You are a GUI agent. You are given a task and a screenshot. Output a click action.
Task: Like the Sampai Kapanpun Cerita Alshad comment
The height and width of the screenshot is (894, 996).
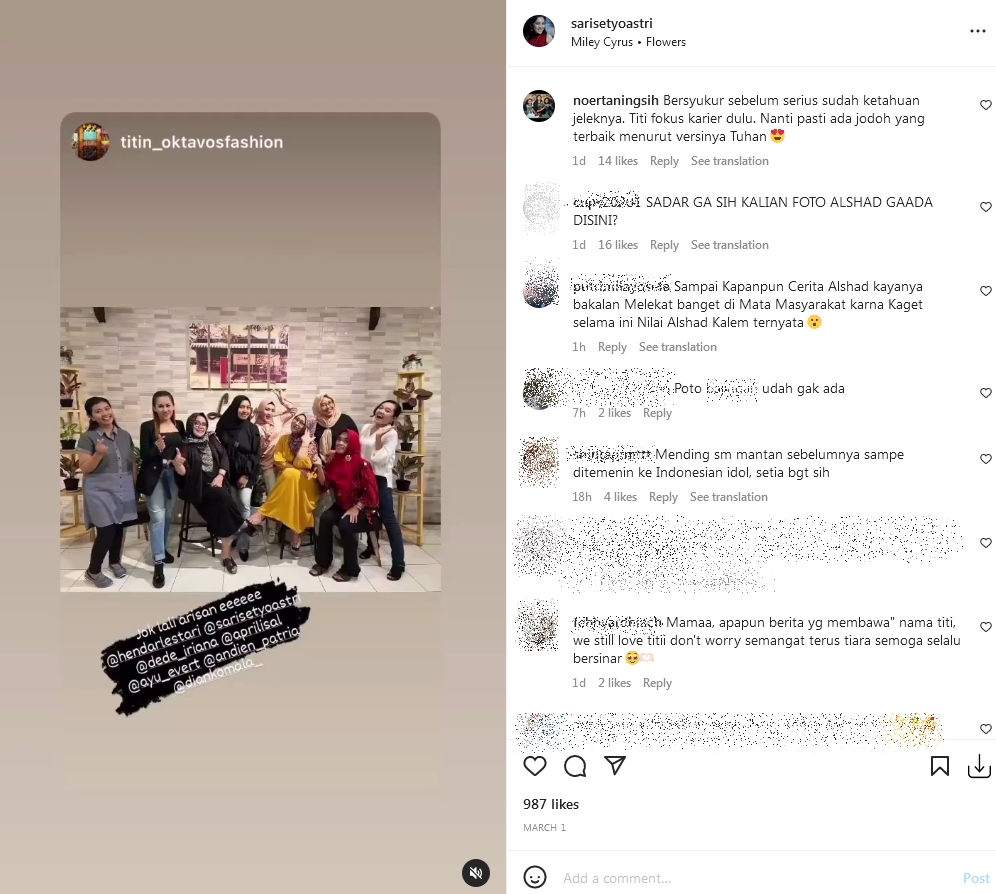(985, 290)
